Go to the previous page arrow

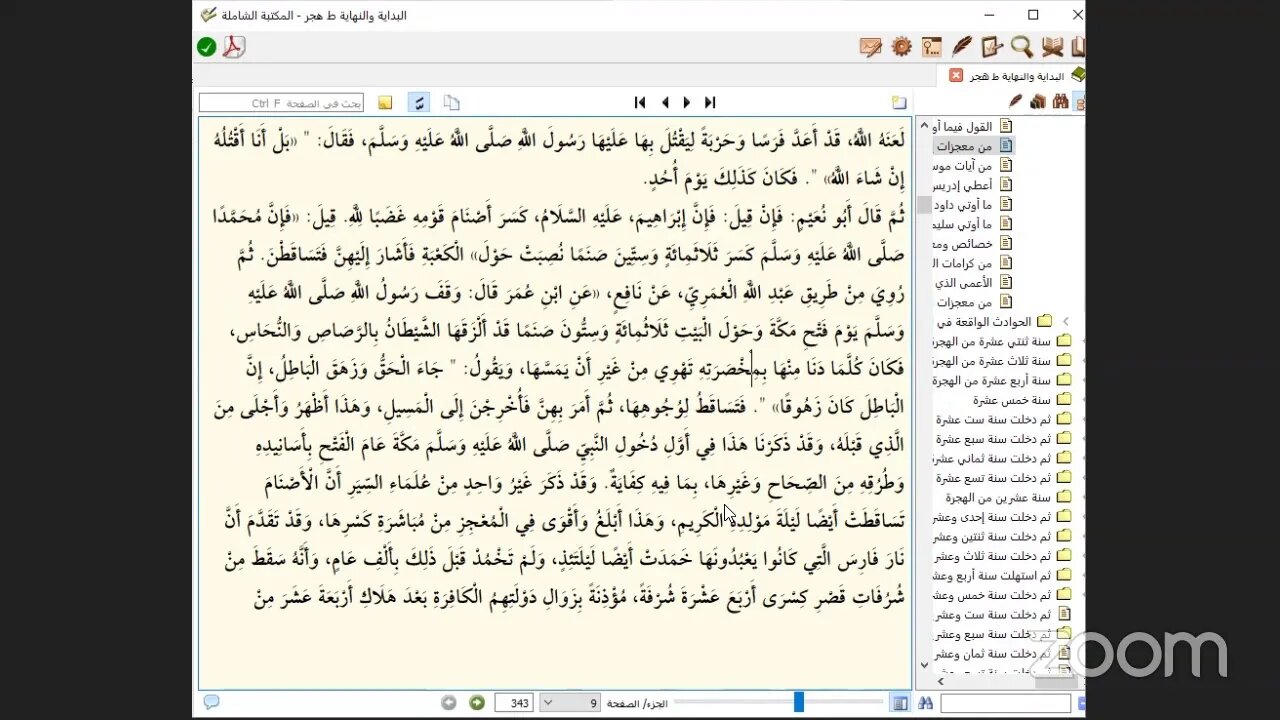(x=665, y=102)
